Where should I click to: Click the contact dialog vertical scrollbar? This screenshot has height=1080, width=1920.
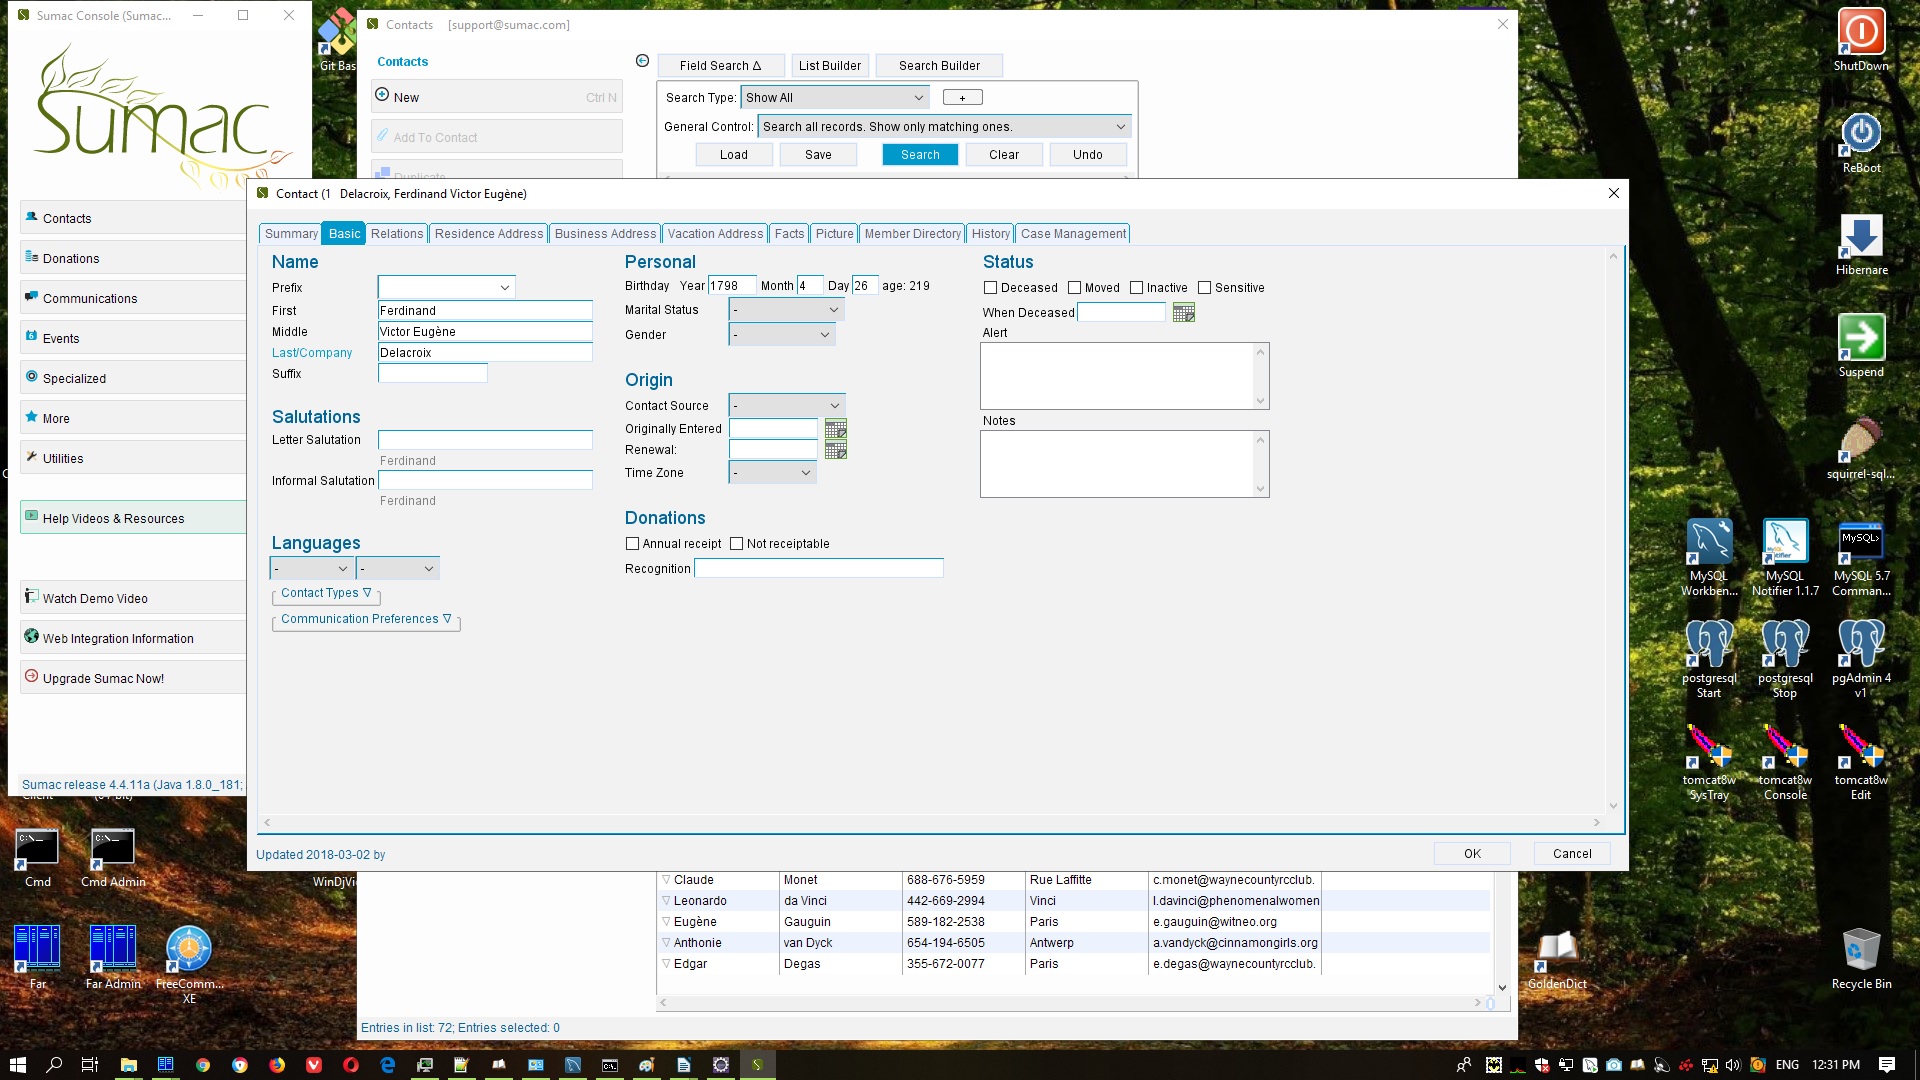[1613, 531]
